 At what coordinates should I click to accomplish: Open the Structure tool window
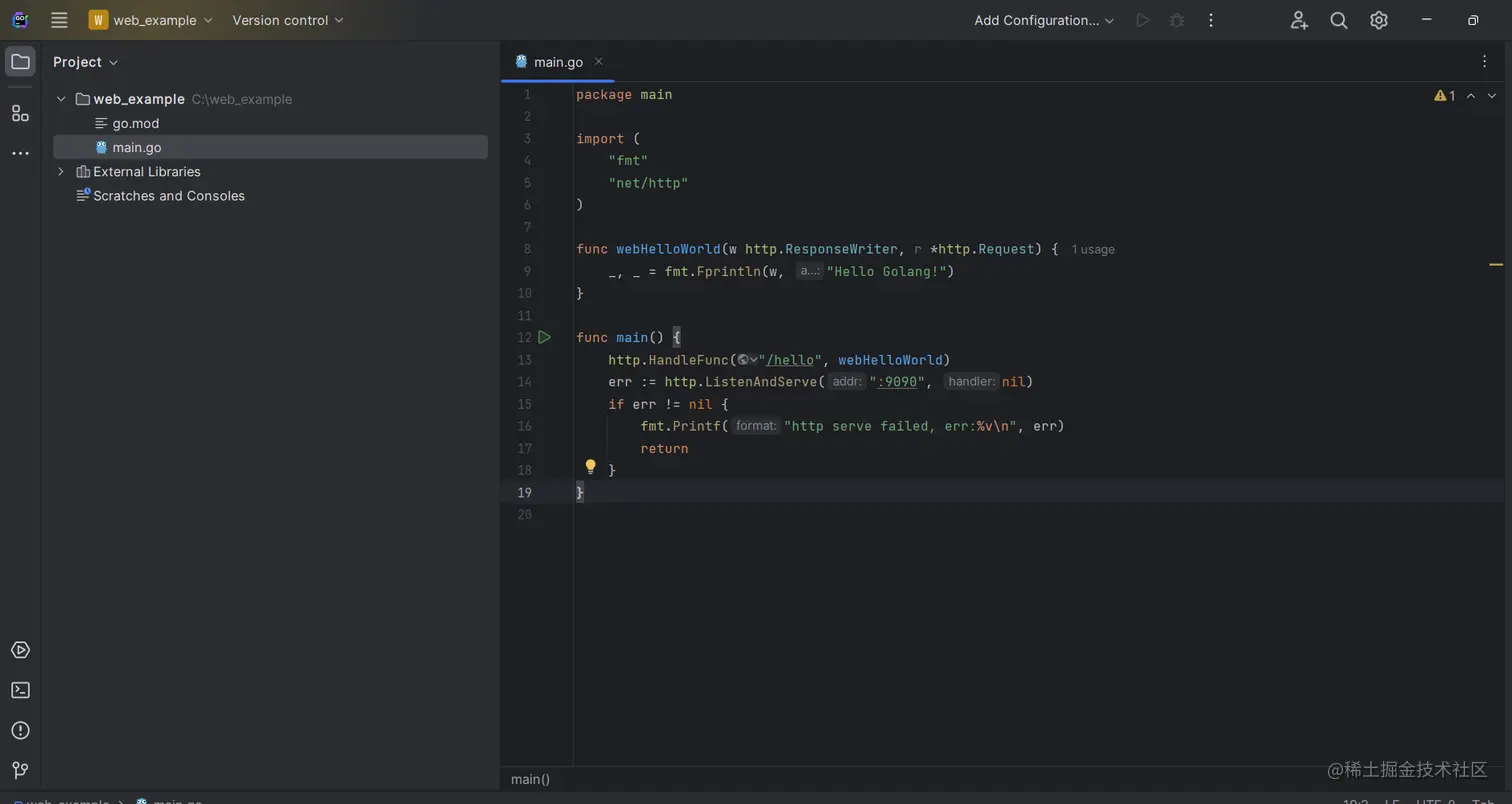tap(20, 113)
